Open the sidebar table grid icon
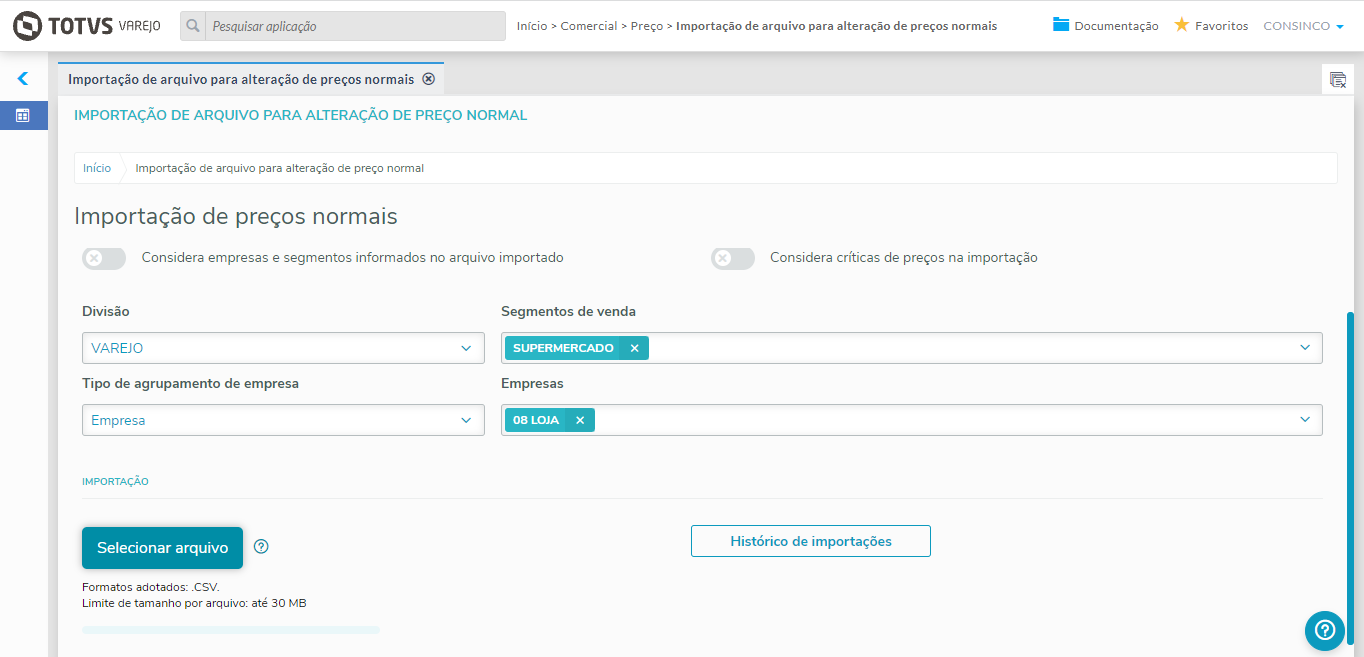Screen dimensions: 1364x657 point(23,116)
